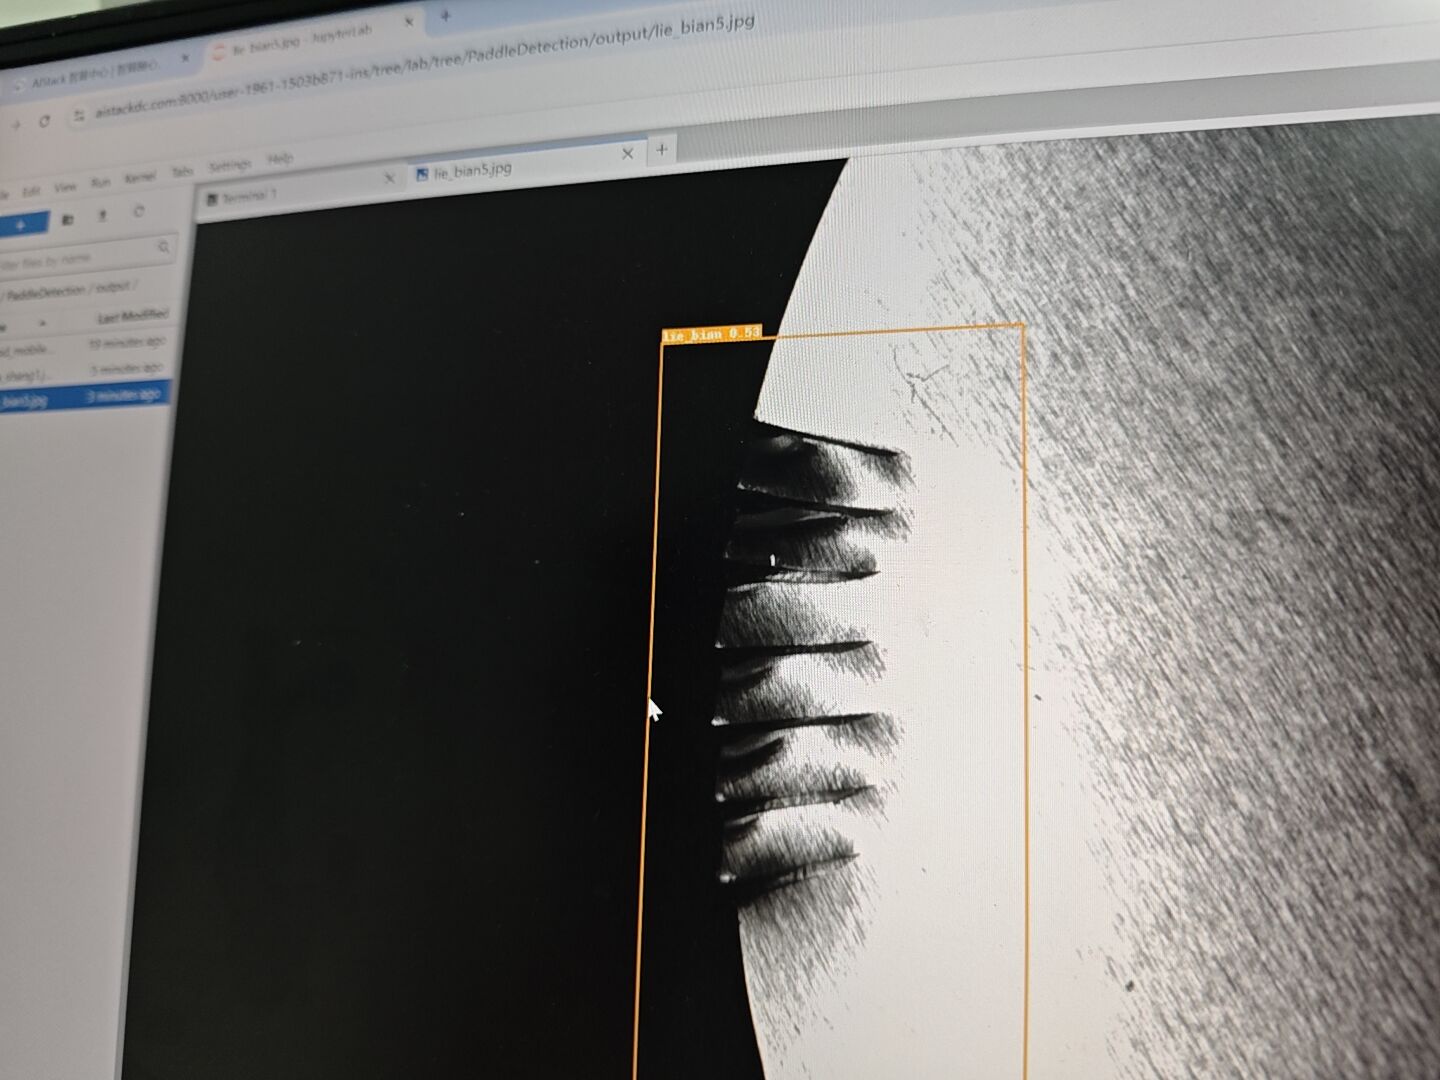Open the Kernel menu
The image size is (1440, 1080).
pyautogui.click(x=140, y=178)
